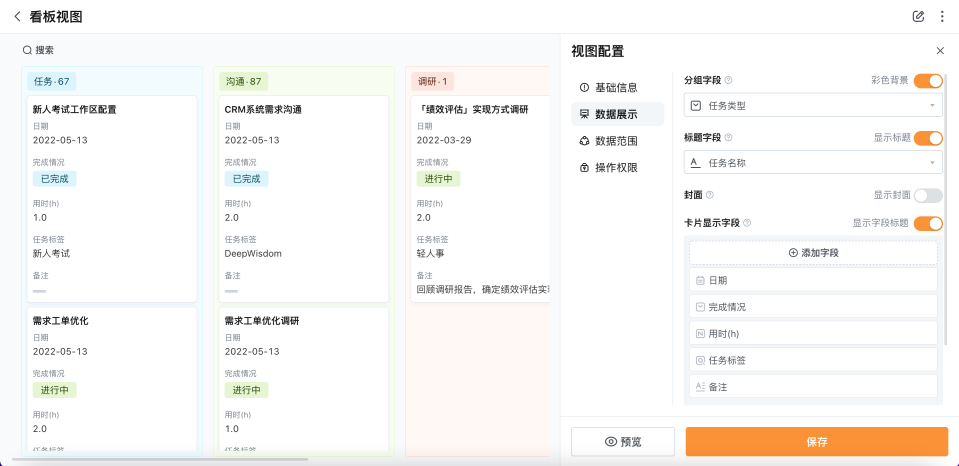This screenshot has width=959, height=466.
Task: Click 进行中 tag on 绩效评估 card
Action: 439,179
